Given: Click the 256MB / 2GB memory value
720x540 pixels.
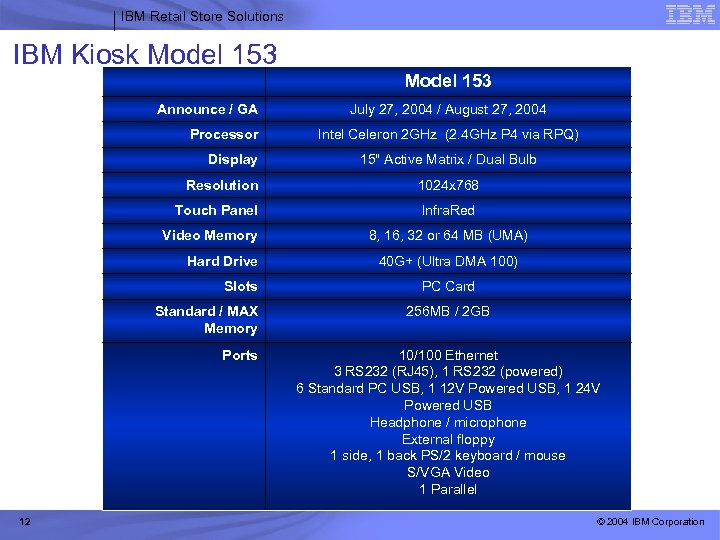Looking at the screenshot, I should click(x=448, y=311).
